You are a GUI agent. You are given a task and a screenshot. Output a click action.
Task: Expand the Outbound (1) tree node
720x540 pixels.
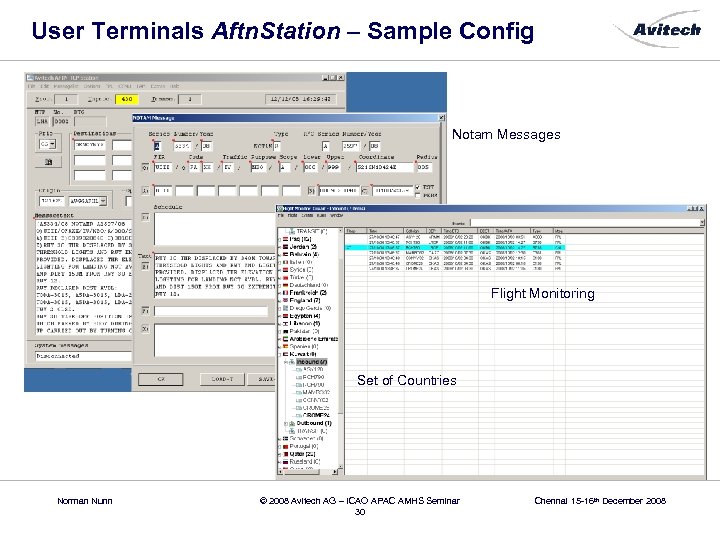pos(286,423)
